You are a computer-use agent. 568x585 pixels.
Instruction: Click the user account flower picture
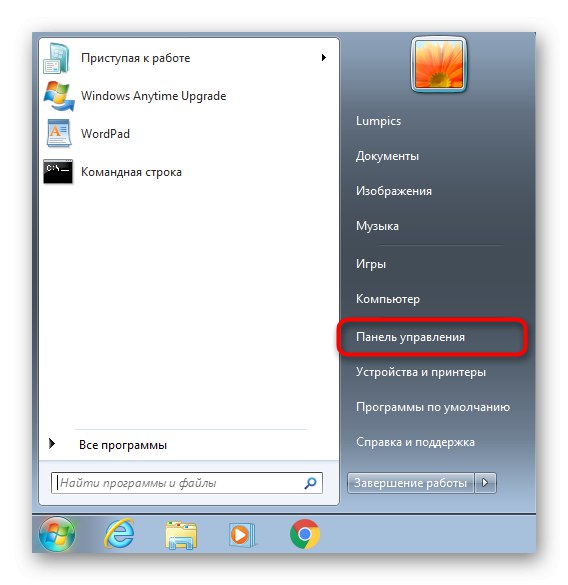point(439,65)
